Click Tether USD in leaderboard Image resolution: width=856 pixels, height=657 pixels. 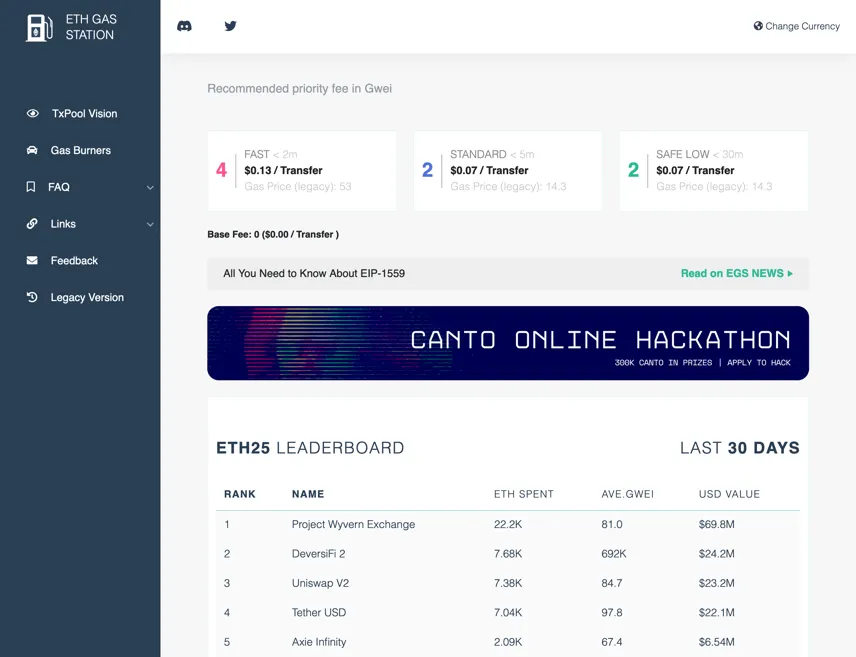pos(319,613)
